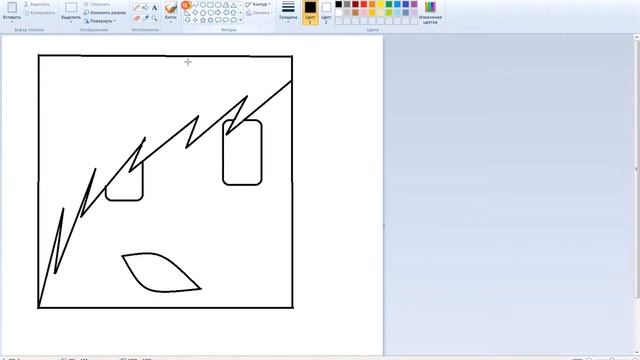This screenshot has width=640, height=360.
Task: Choose the Cloud callout shape
Action: click(233, 20)
